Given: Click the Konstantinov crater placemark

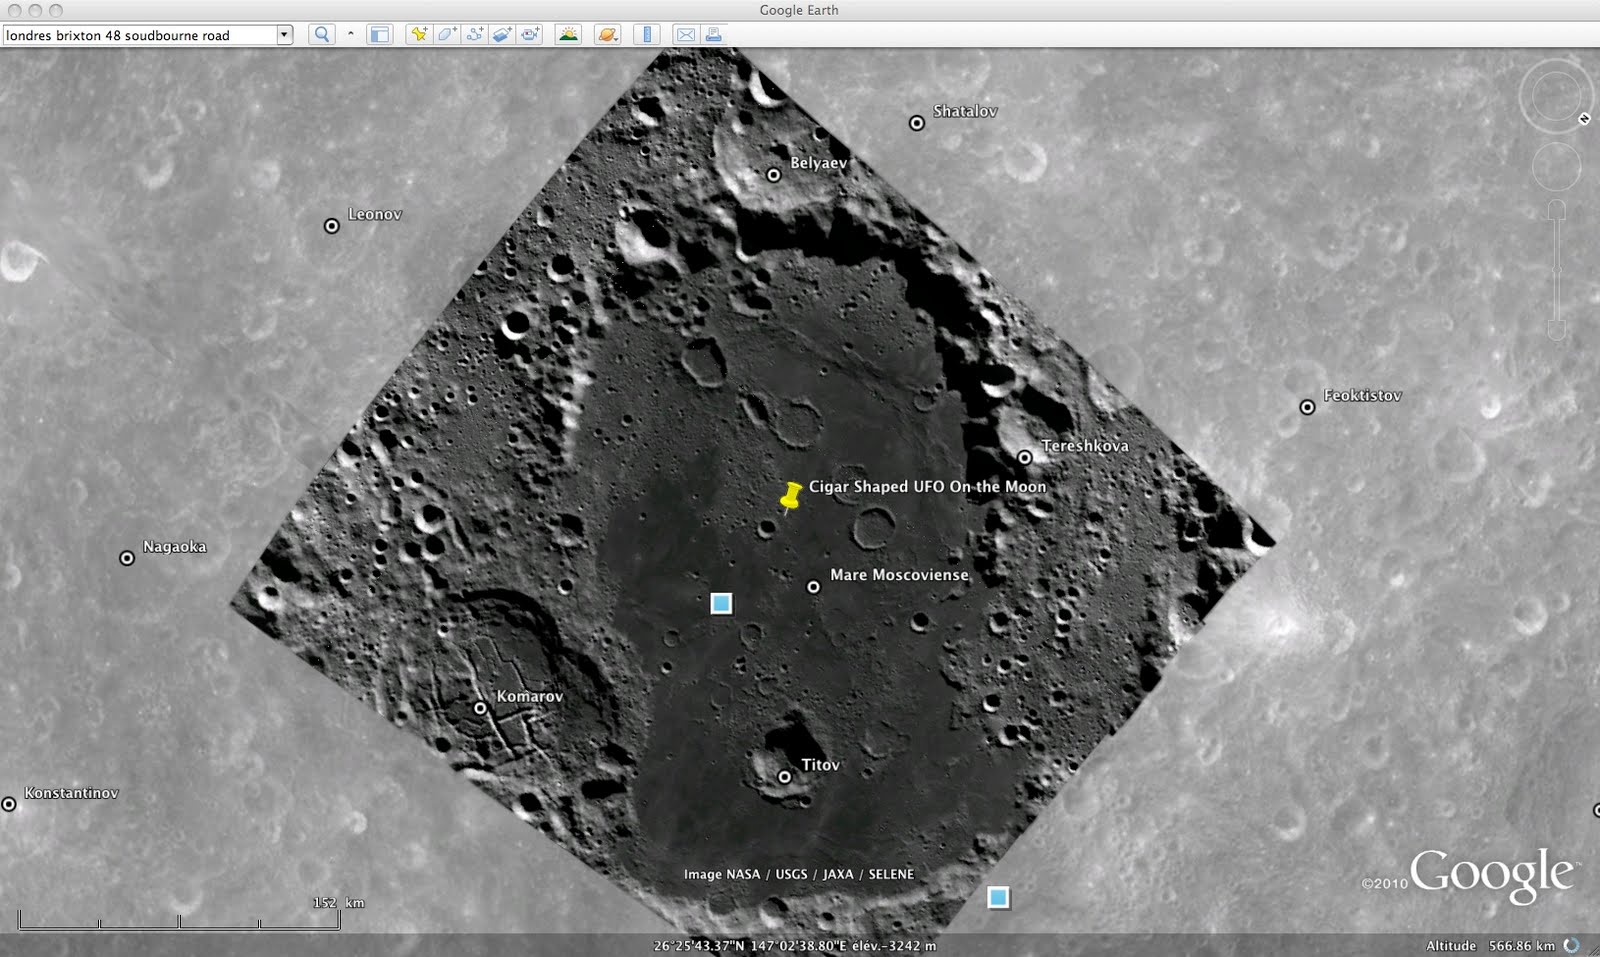Looking at the screenshot, I should [9, 804].
